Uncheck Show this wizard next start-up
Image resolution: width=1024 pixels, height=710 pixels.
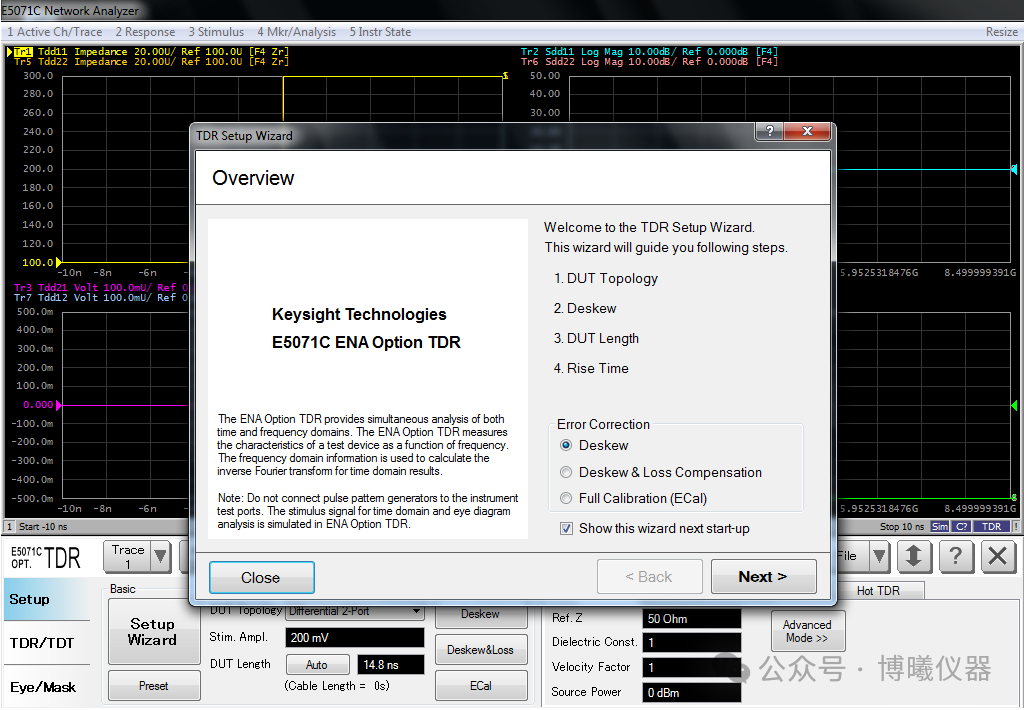(566, 528)
